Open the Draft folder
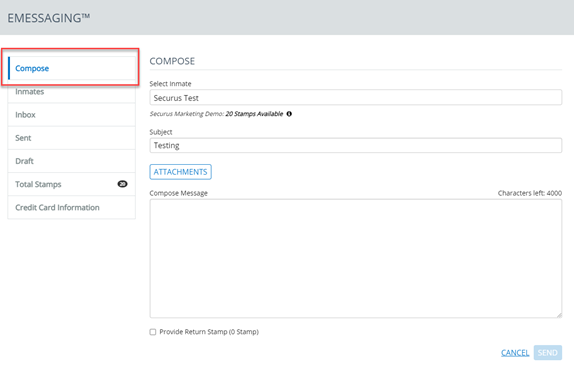This screenshot has width=574, height=373. [x=72, y=161]
